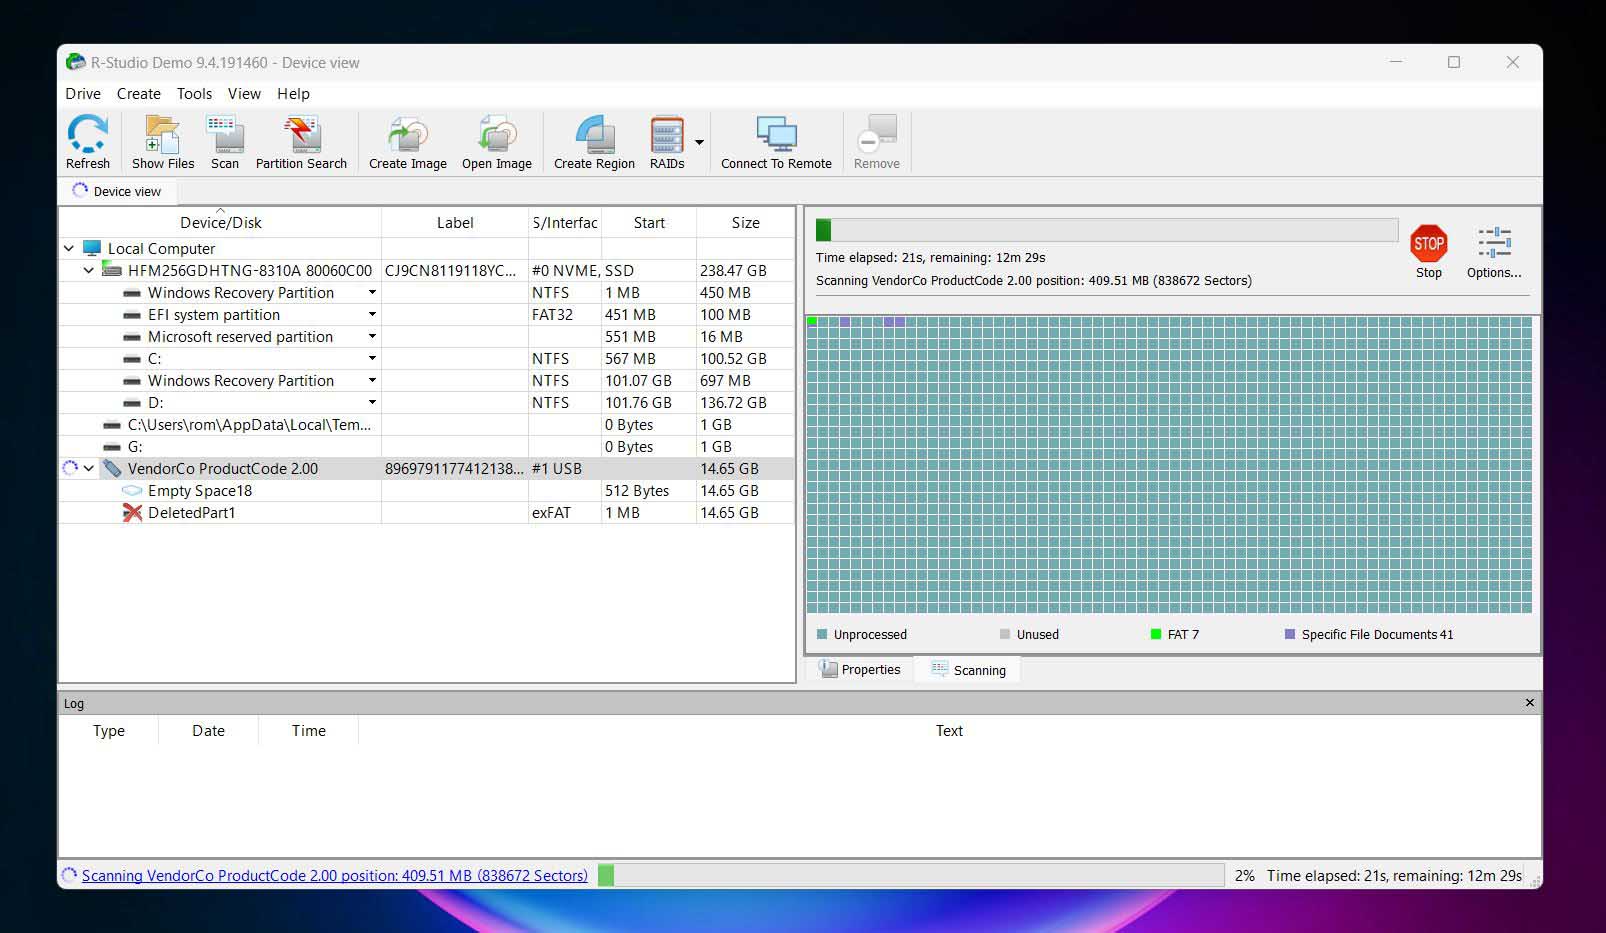Close the Log panel
1606x933 pixels.
tap(1529, 703)
